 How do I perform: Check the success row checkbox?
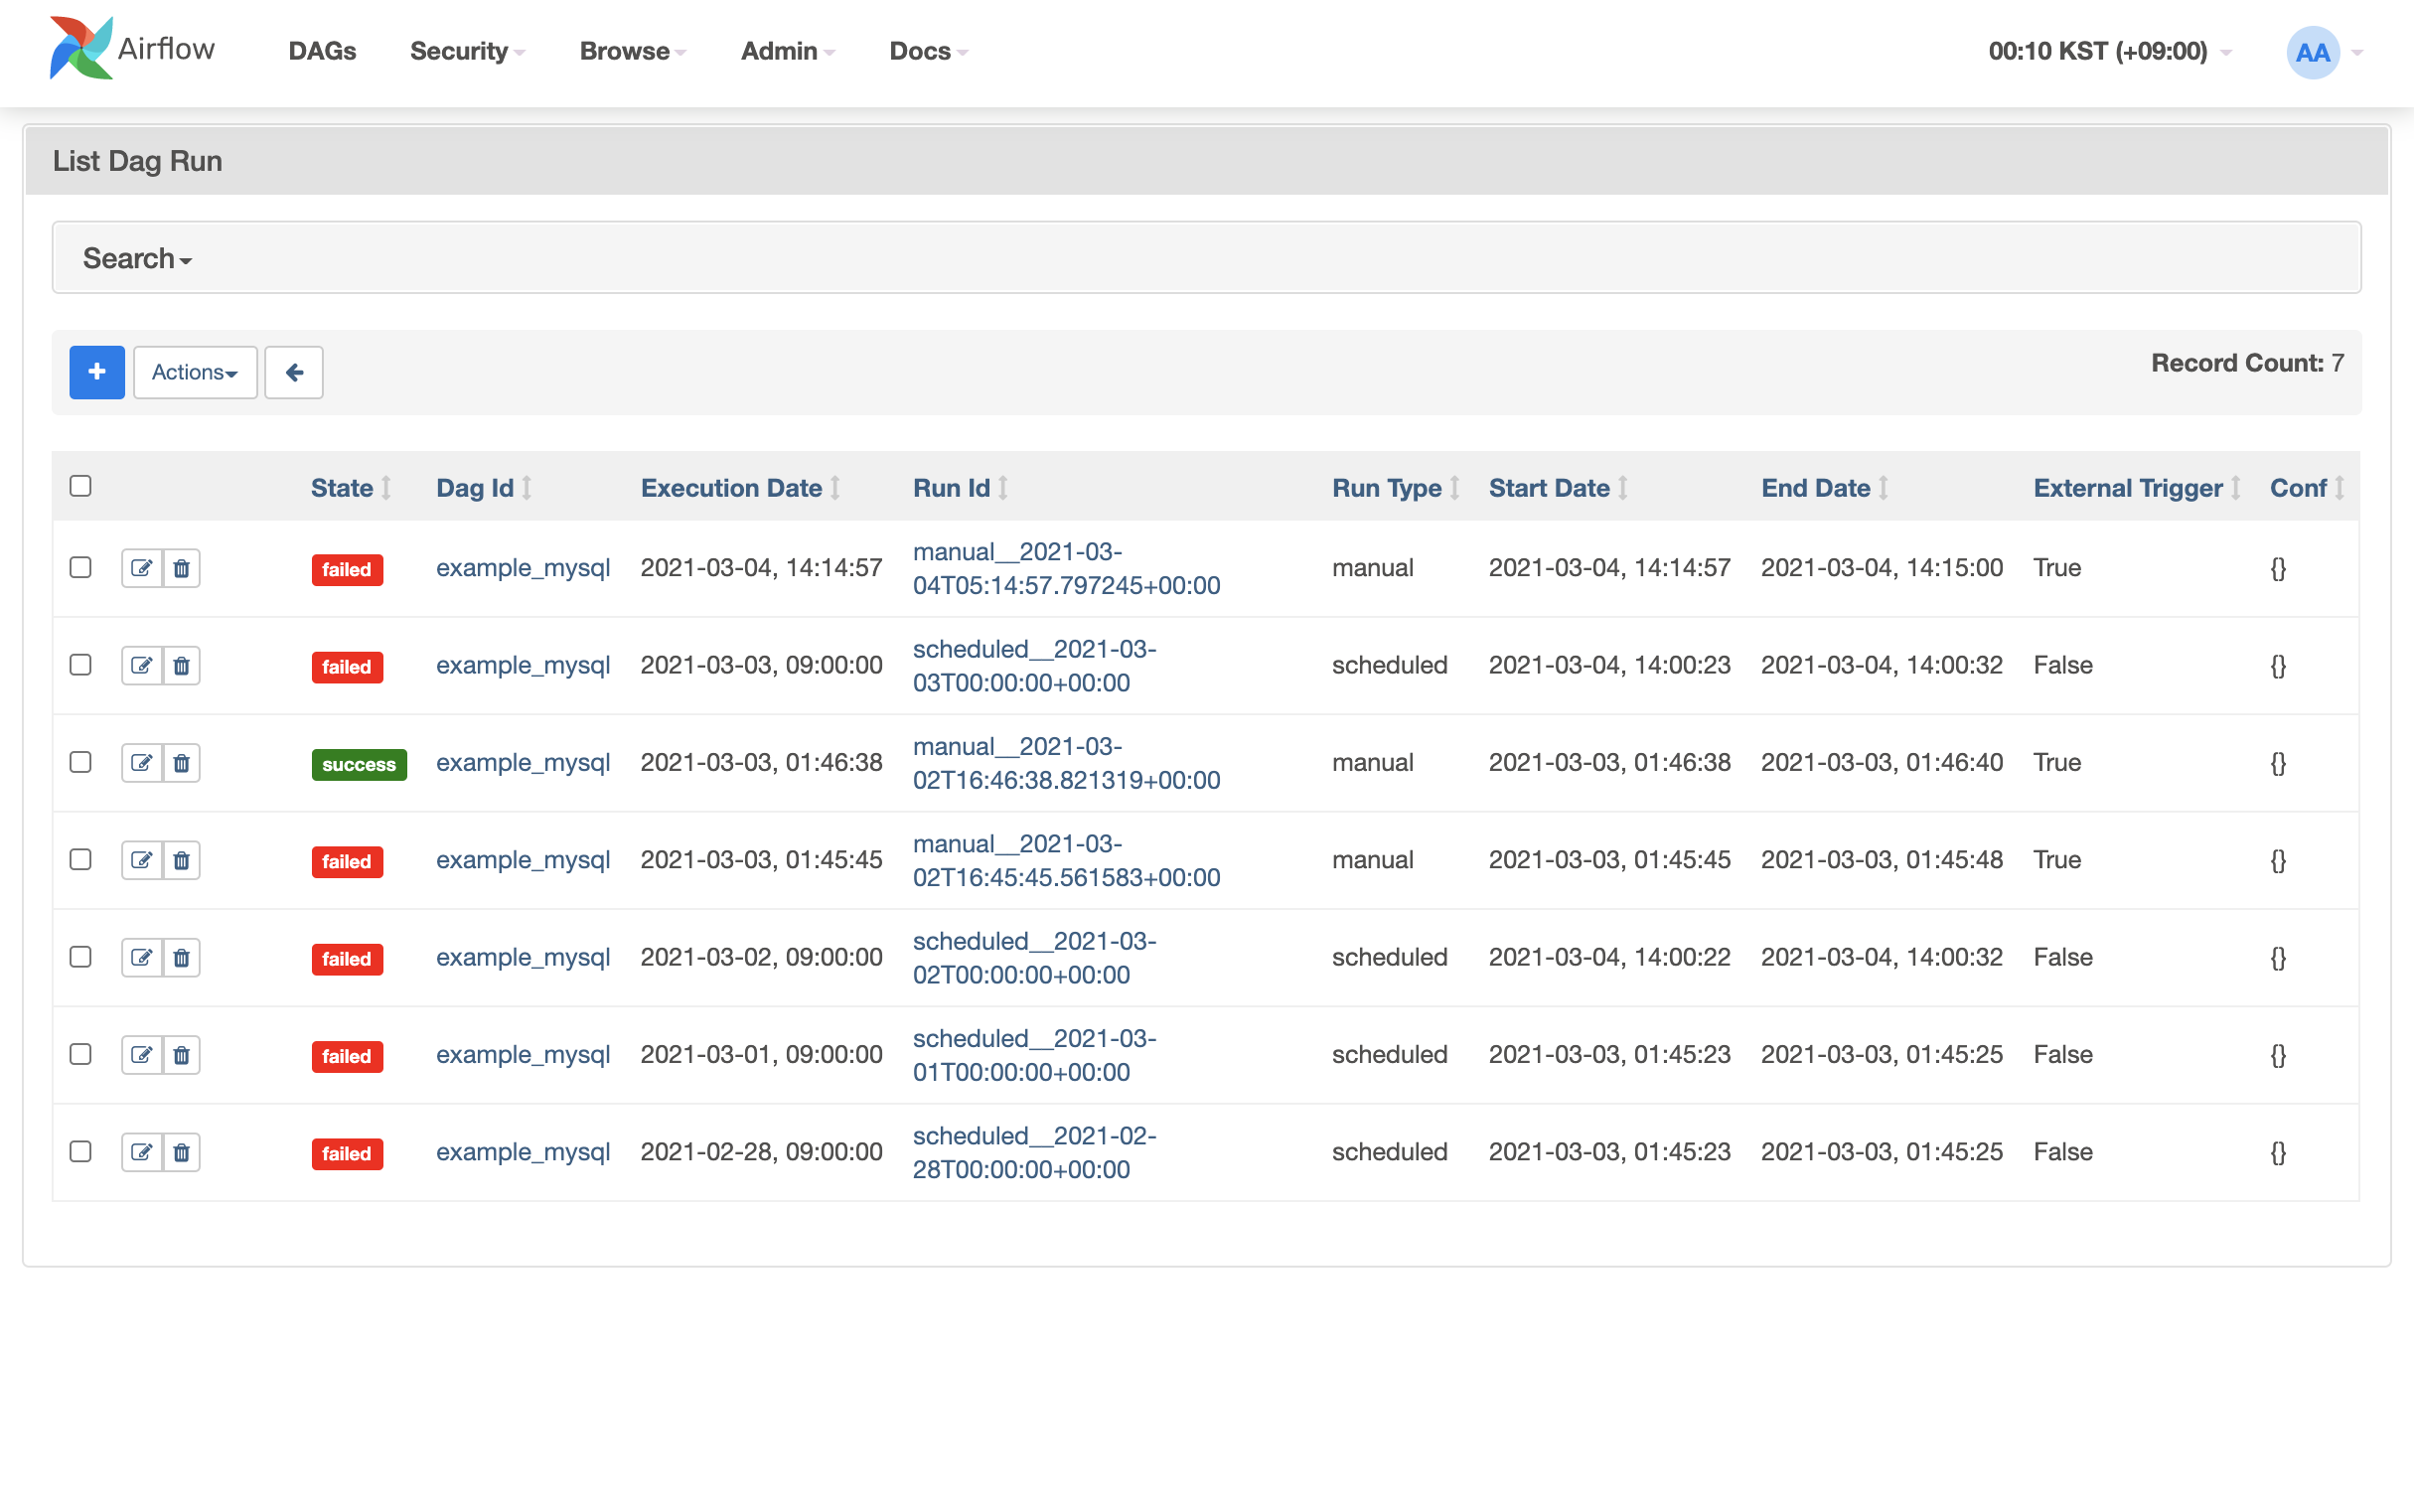(81, 762)
